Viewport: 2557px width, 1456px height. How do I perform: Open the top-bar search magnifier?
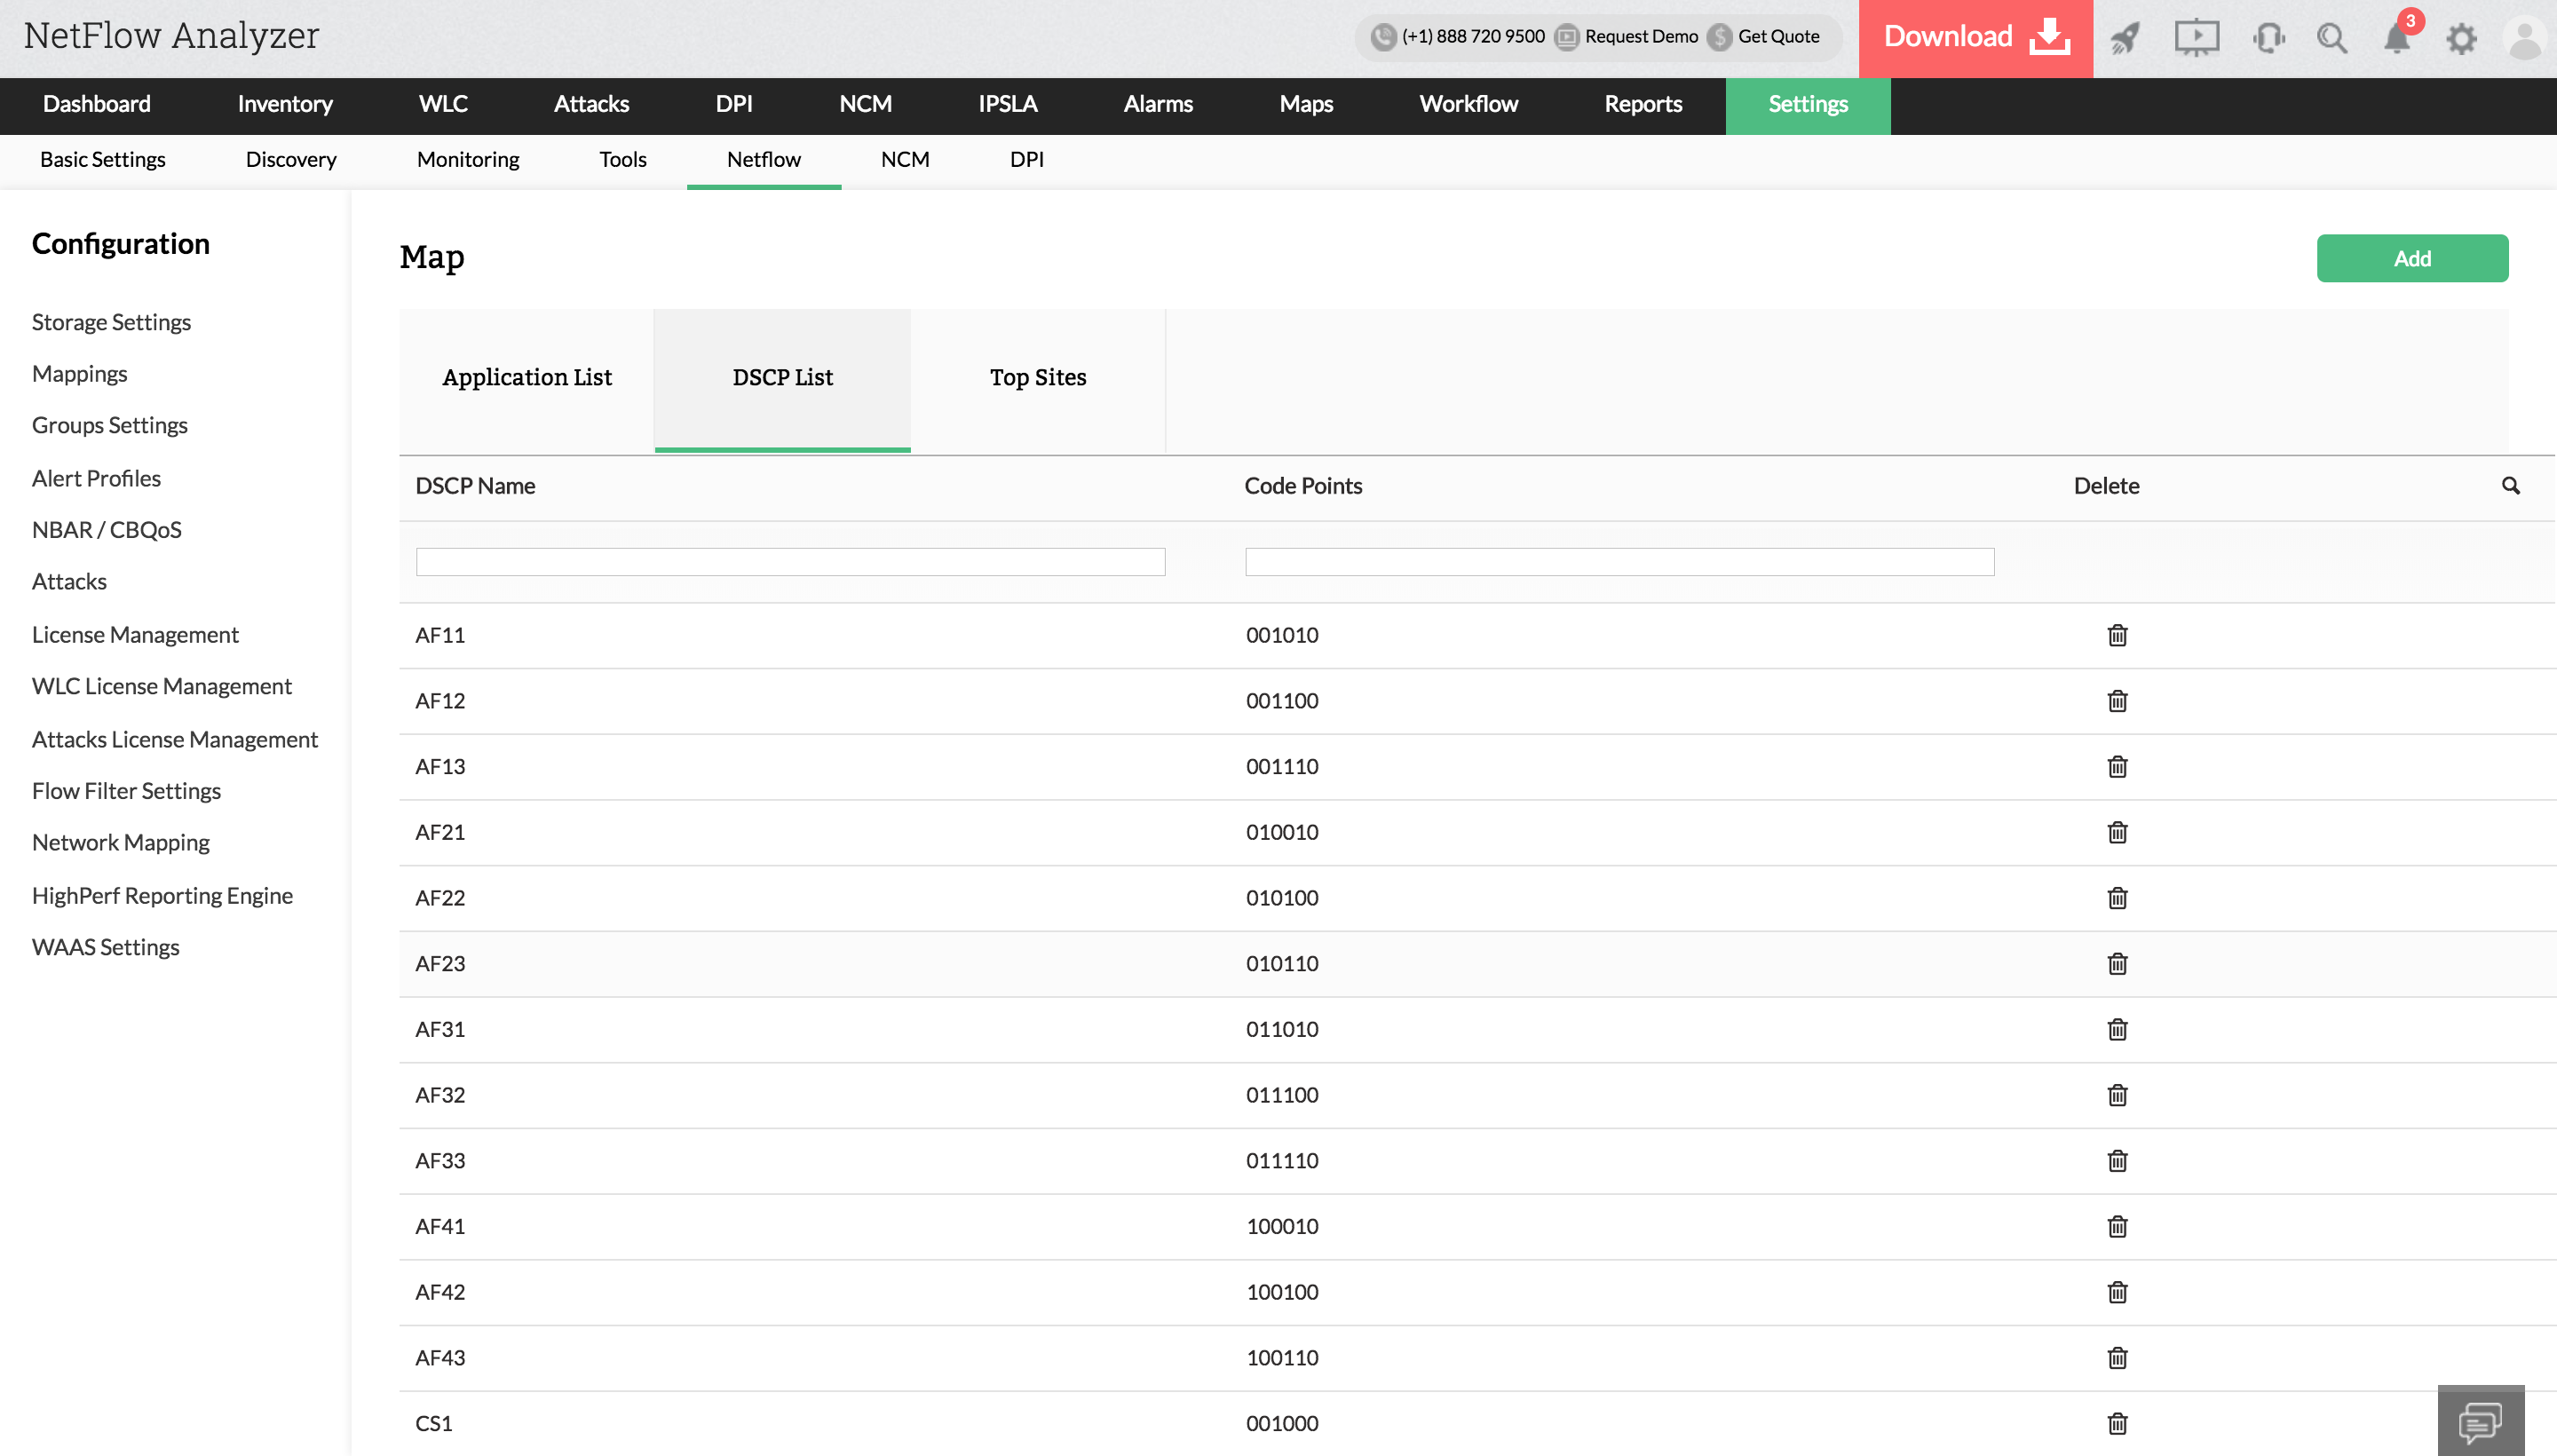click(x=2332, y=38)
